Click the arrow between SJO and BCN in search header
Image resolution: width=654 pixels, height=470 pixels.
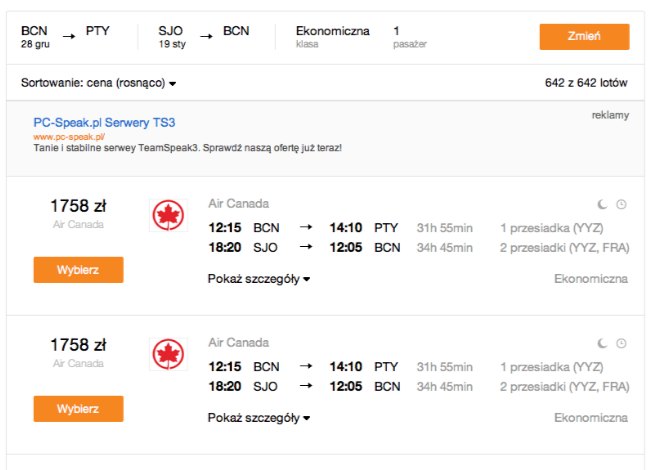pyautogui.click(x=206, y=37)
